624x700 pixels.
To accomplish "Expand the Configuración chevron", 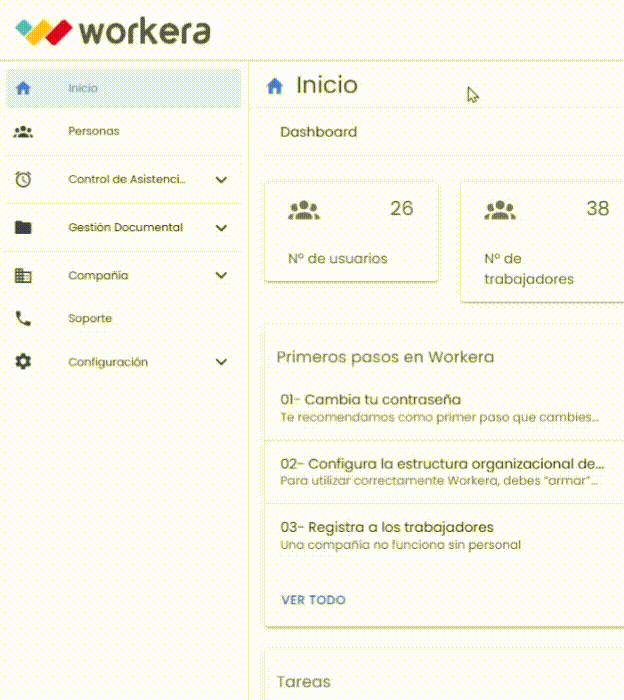I will tap(221, 362).
